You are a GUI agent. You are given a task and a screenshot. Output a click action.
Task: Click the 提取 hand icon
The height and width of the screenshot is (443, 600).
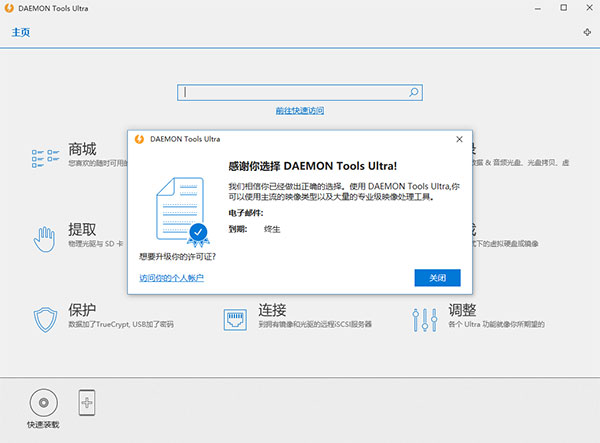(44, 239)
